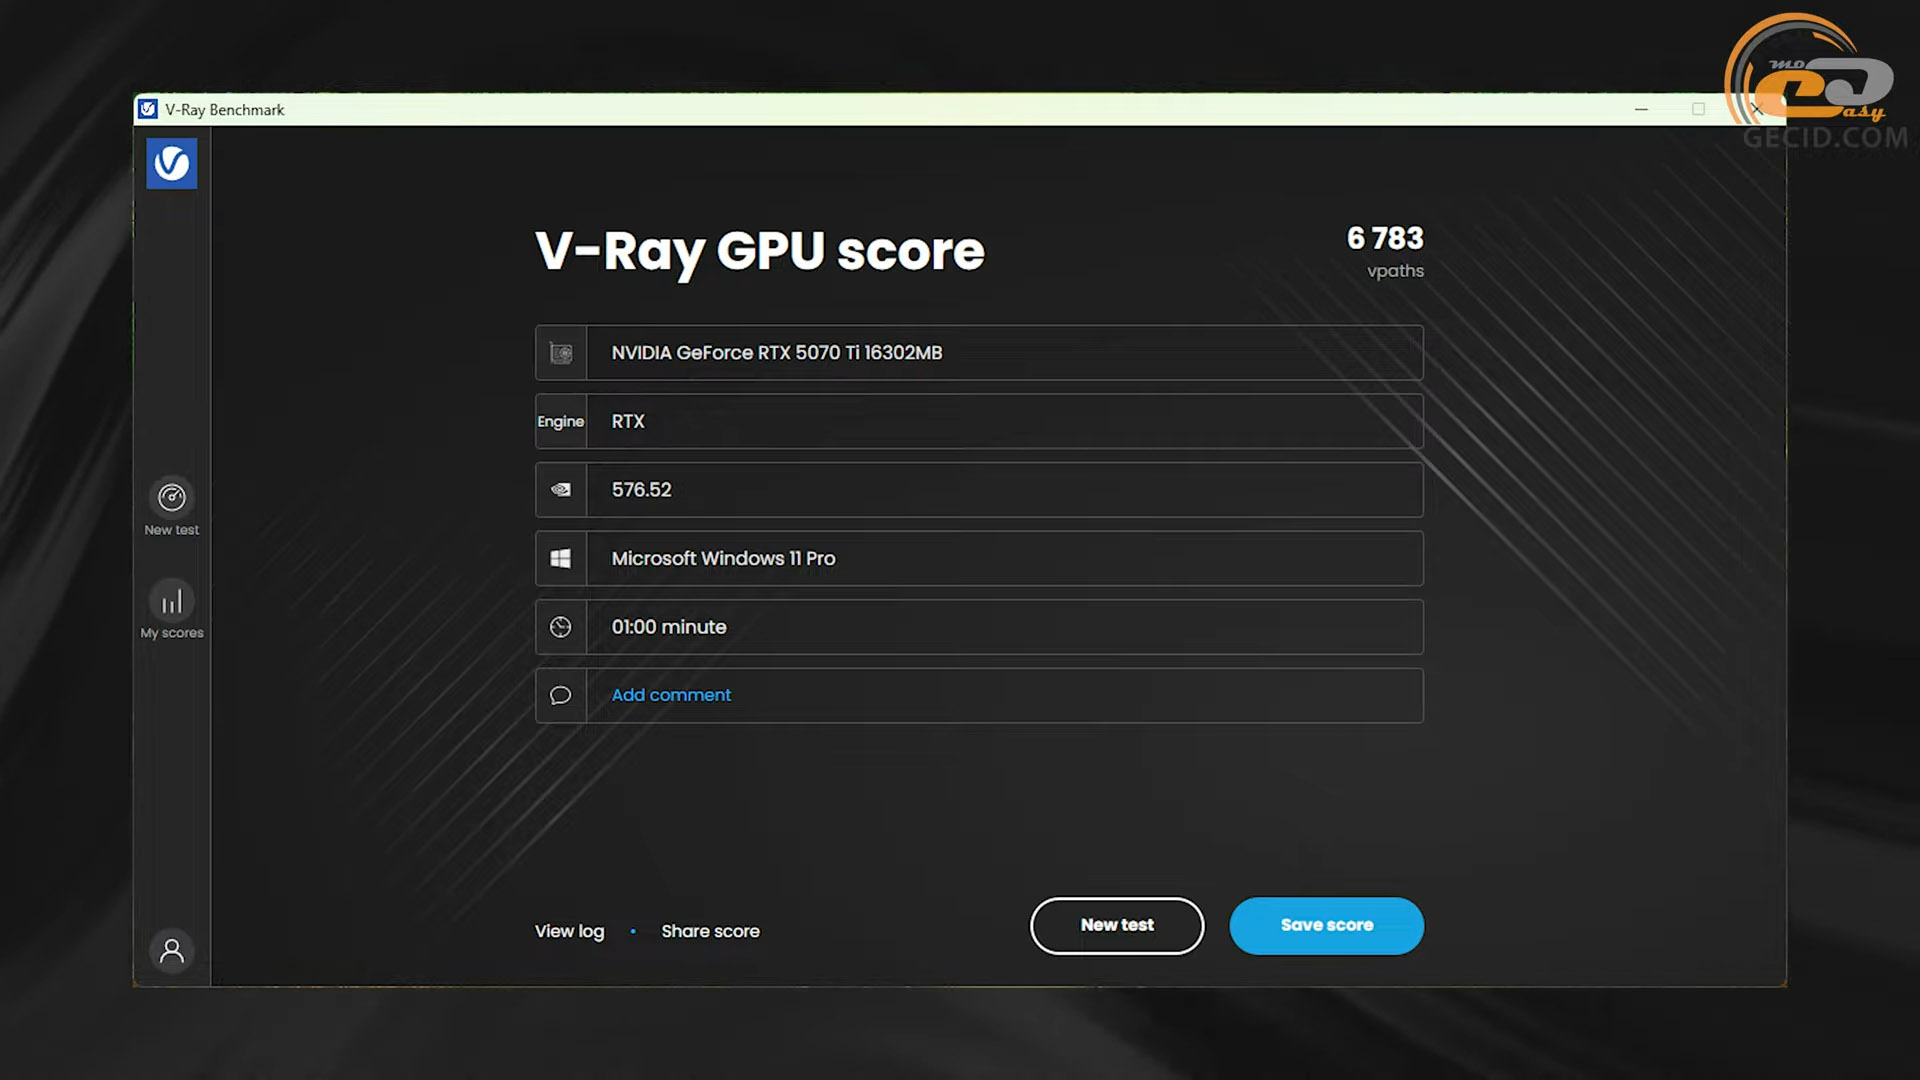Click the V-Ray Benchmark title bar app icon

pyautogui.click(x=148, y=109)
